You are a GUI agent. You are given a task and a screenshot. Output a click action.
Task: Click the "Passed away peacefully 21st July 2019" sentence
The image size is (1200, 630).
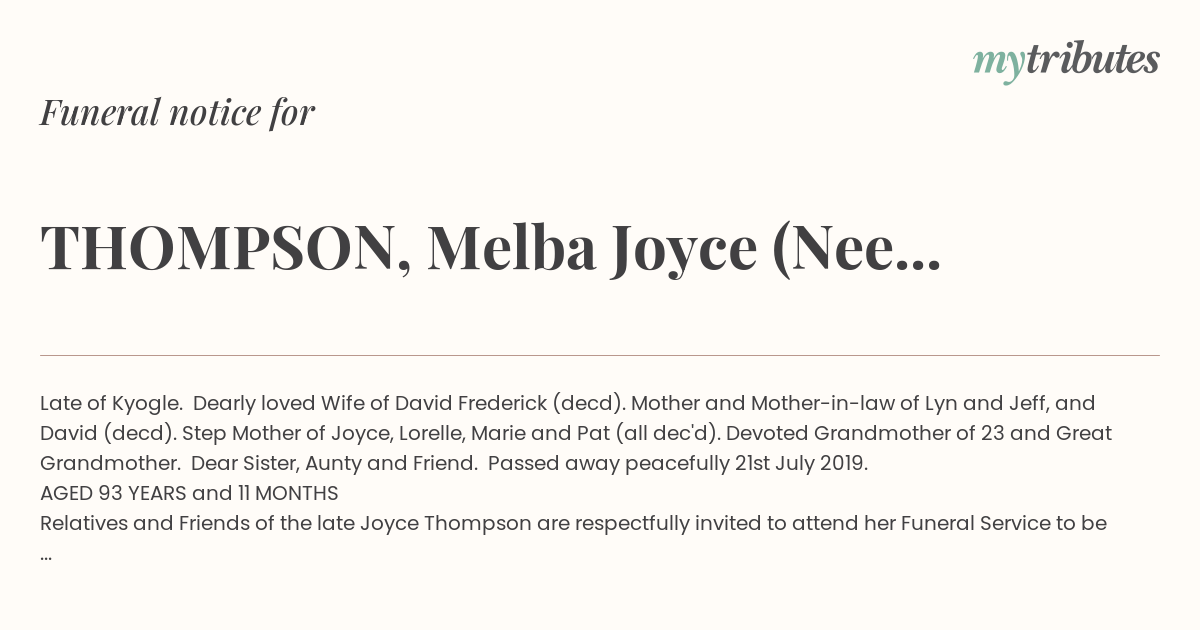pyautogui.click(x=677, y=463)
